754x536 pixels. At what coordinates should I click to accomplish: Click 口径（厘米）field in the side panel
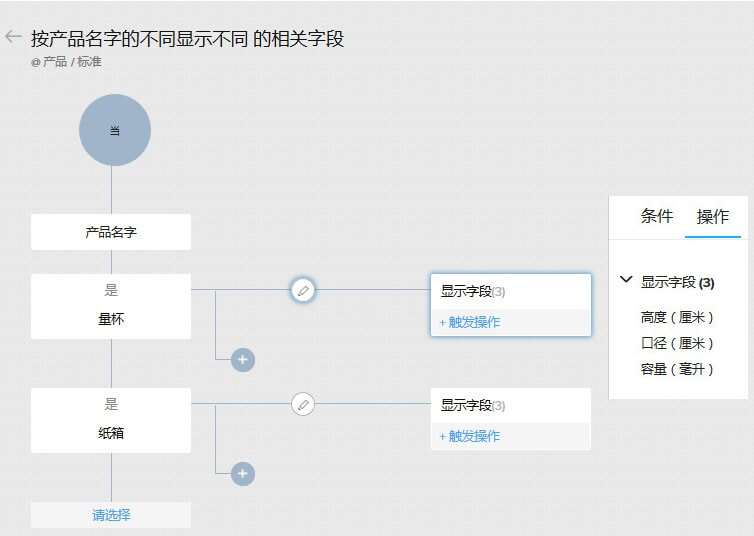click(x=678, y=343)
